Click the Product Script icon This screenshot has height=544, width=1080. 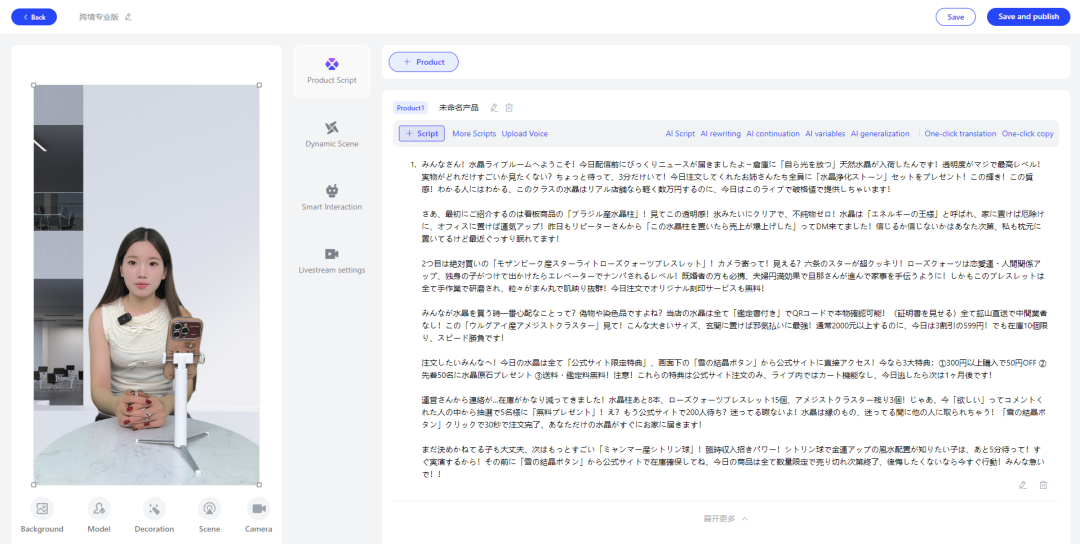332,64
